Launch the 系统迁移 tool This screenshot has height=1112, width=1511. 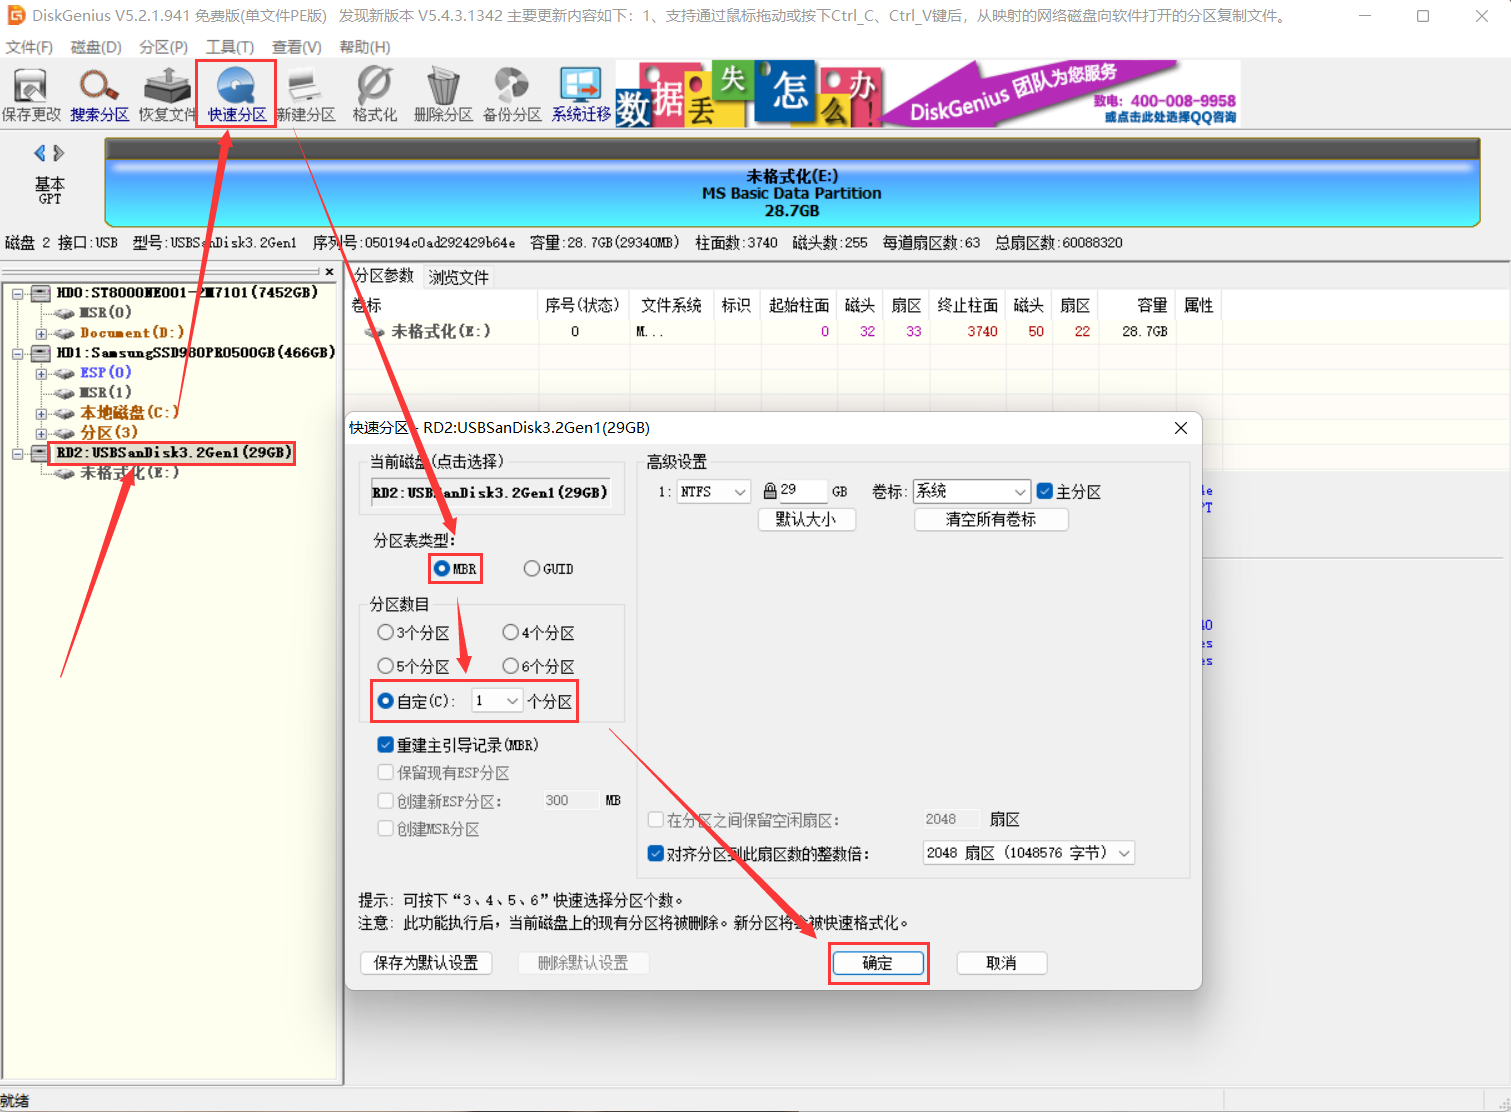tap(580, 90)
